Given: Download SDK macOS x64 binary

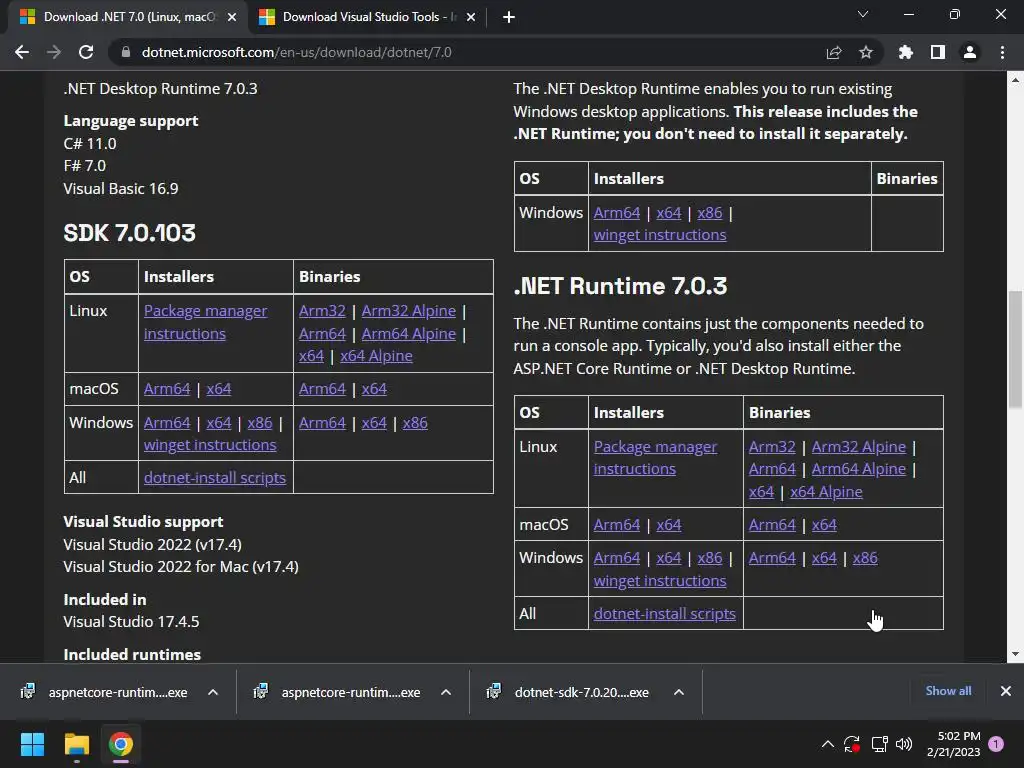Looking at the screenshot, I should (x=374, y=389).
